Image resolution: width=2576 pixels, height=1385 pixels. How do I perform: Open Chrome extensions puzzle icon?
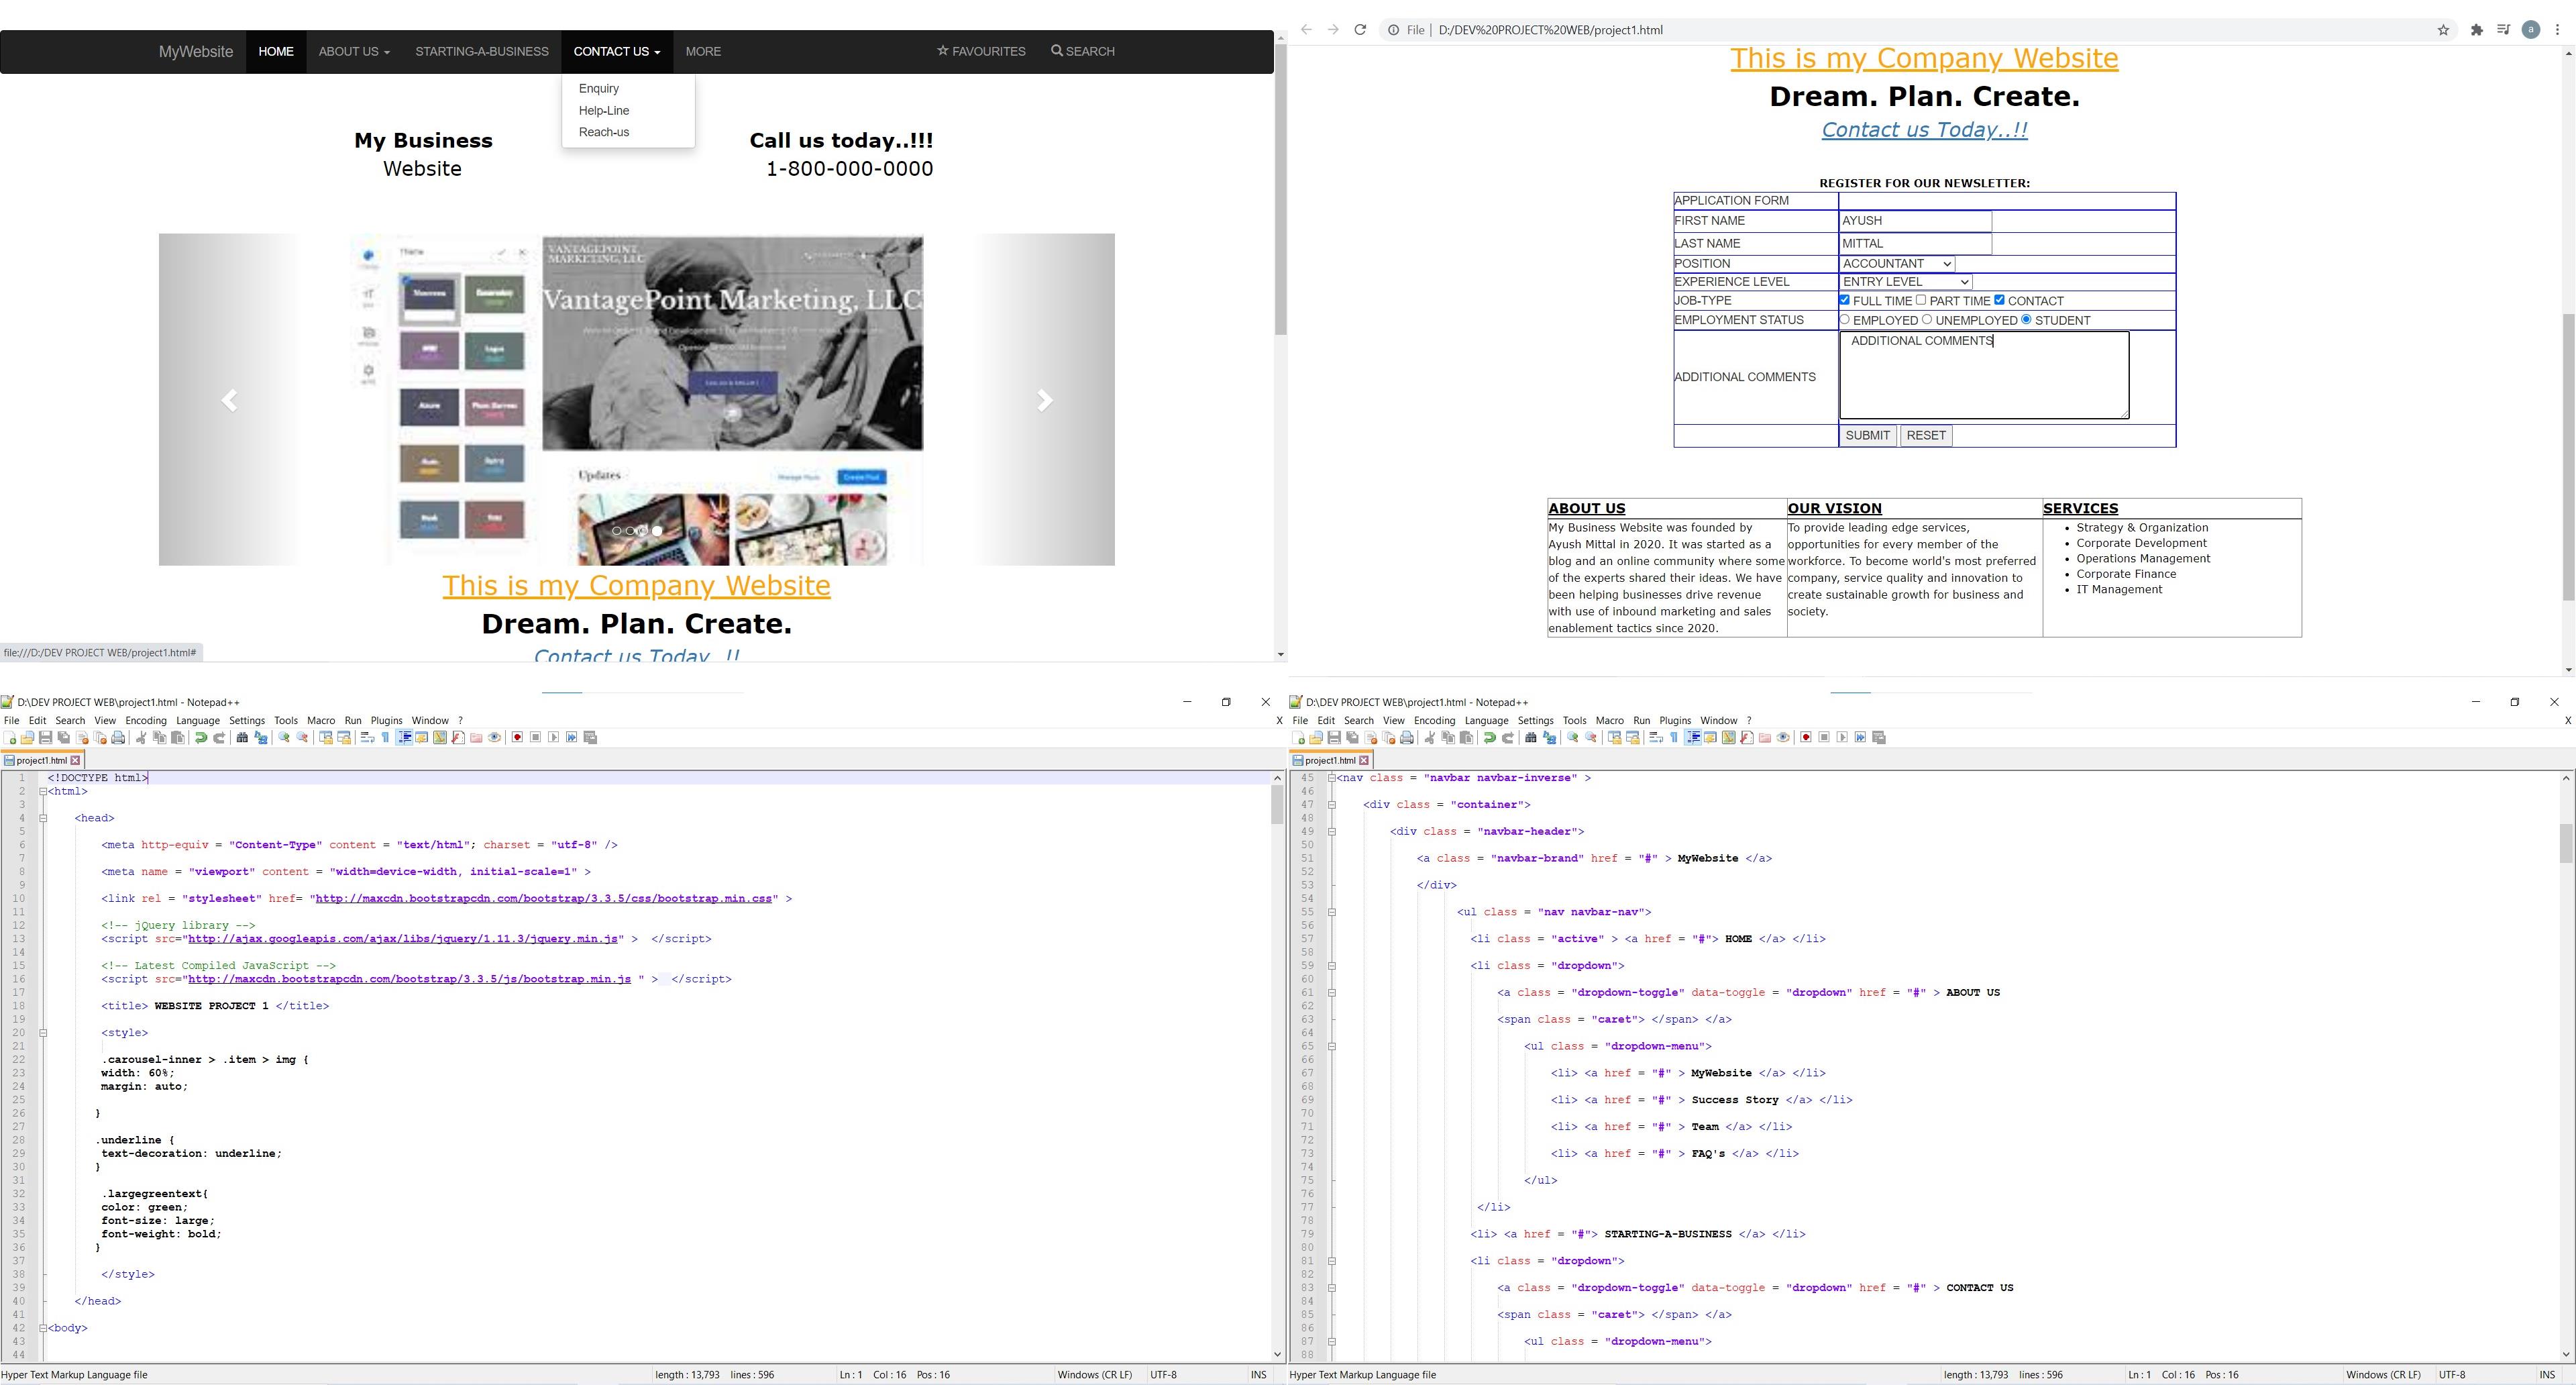(x=2476, y=30)
